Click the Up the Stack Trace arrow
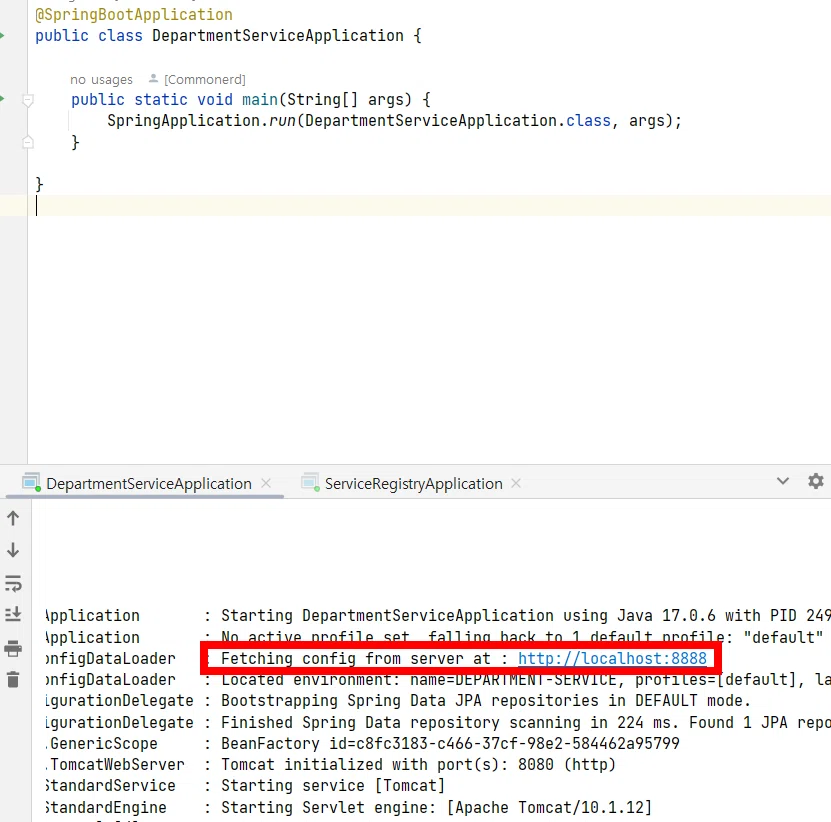 click(x=13, y=518)
